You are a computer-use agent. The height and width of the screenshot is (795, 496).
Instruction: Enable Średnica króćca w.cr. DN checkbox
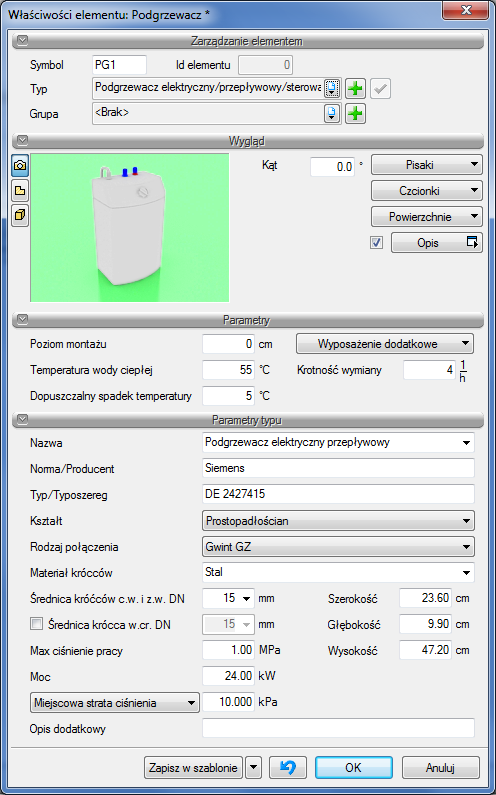(x=37, y=624)
